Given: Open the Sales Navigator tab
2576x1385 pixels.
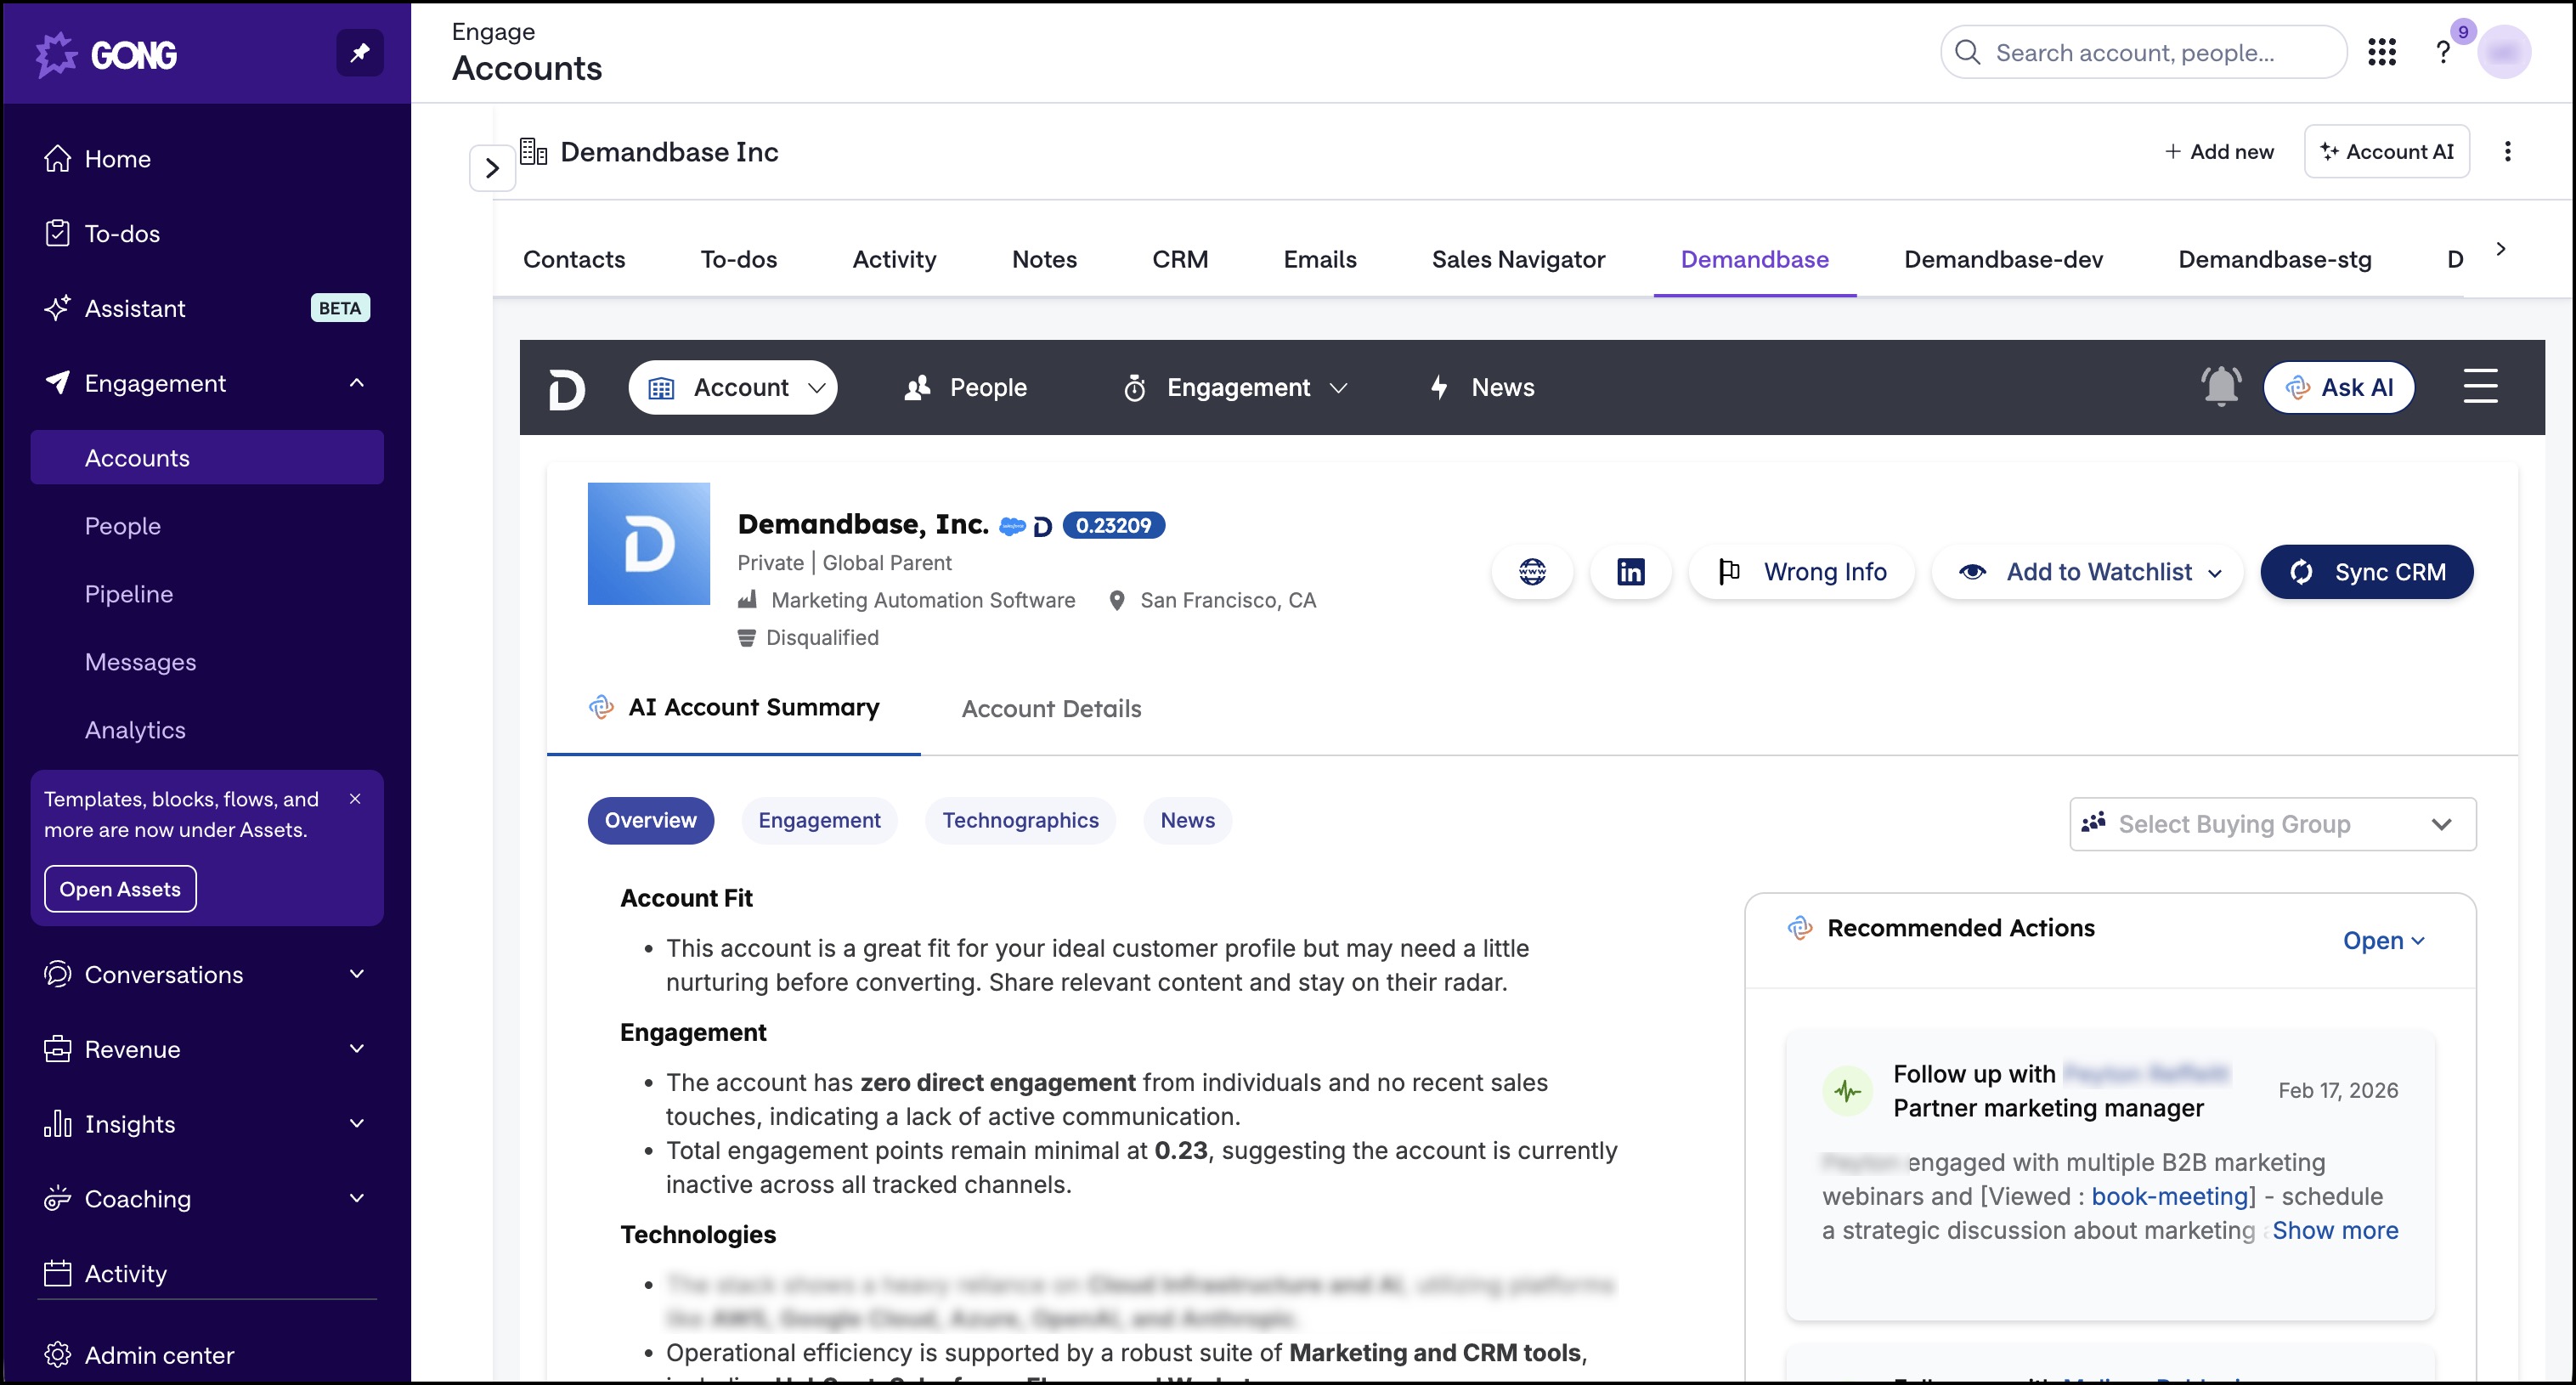Looking at the screenshot, I should pyautogui.click(x=1518, y=260).
